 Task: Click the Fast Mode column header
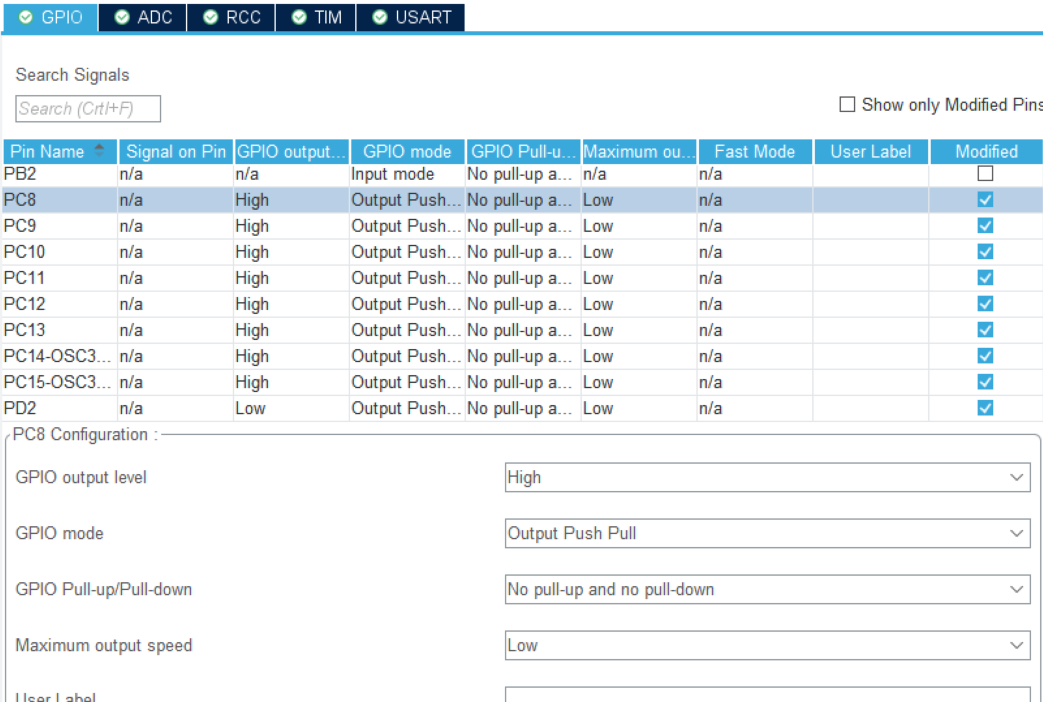point(755,152)
